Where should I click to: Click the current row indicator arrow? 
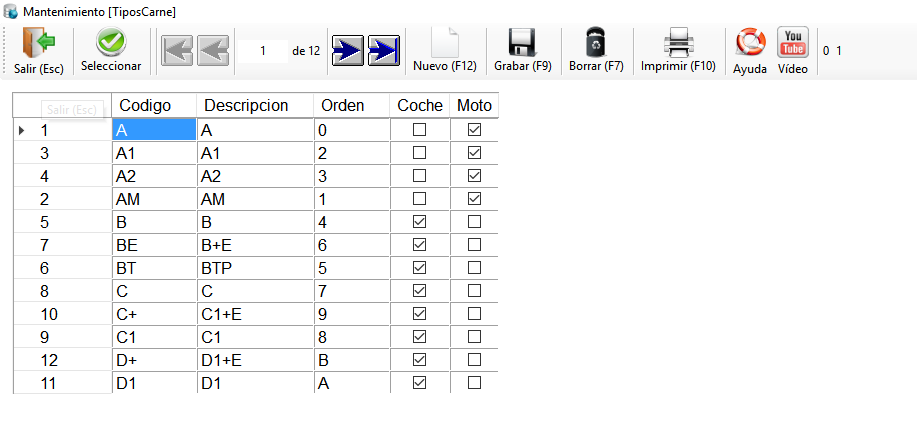click(22, 130)
